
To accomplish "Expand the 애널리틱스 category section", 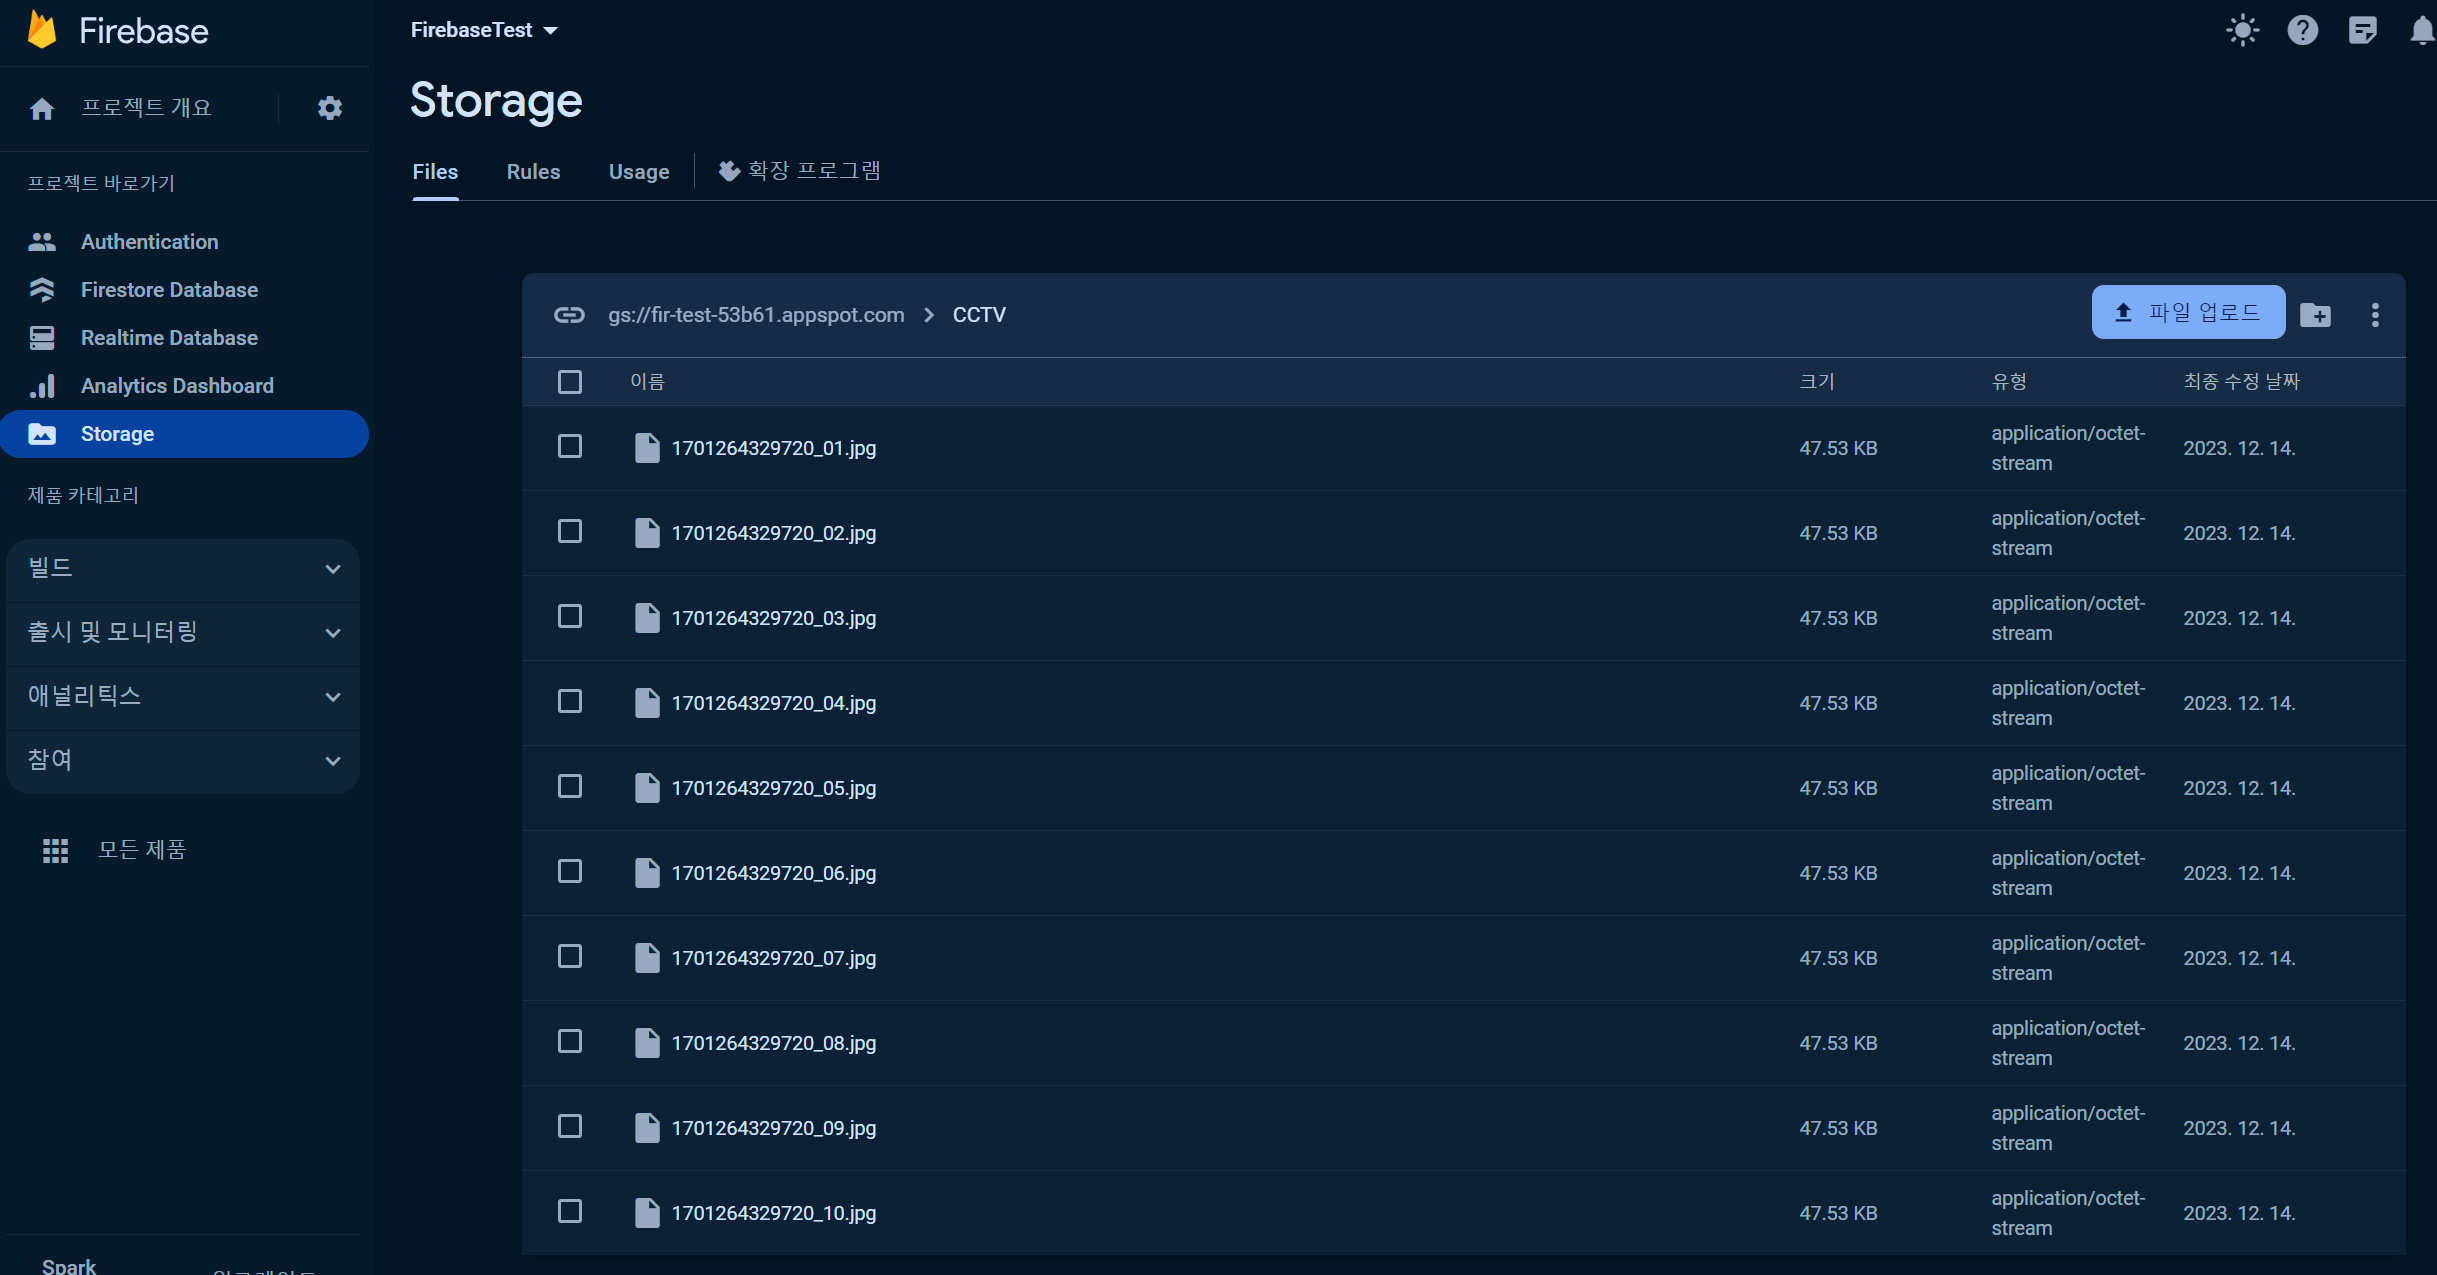I will [183, 696].
